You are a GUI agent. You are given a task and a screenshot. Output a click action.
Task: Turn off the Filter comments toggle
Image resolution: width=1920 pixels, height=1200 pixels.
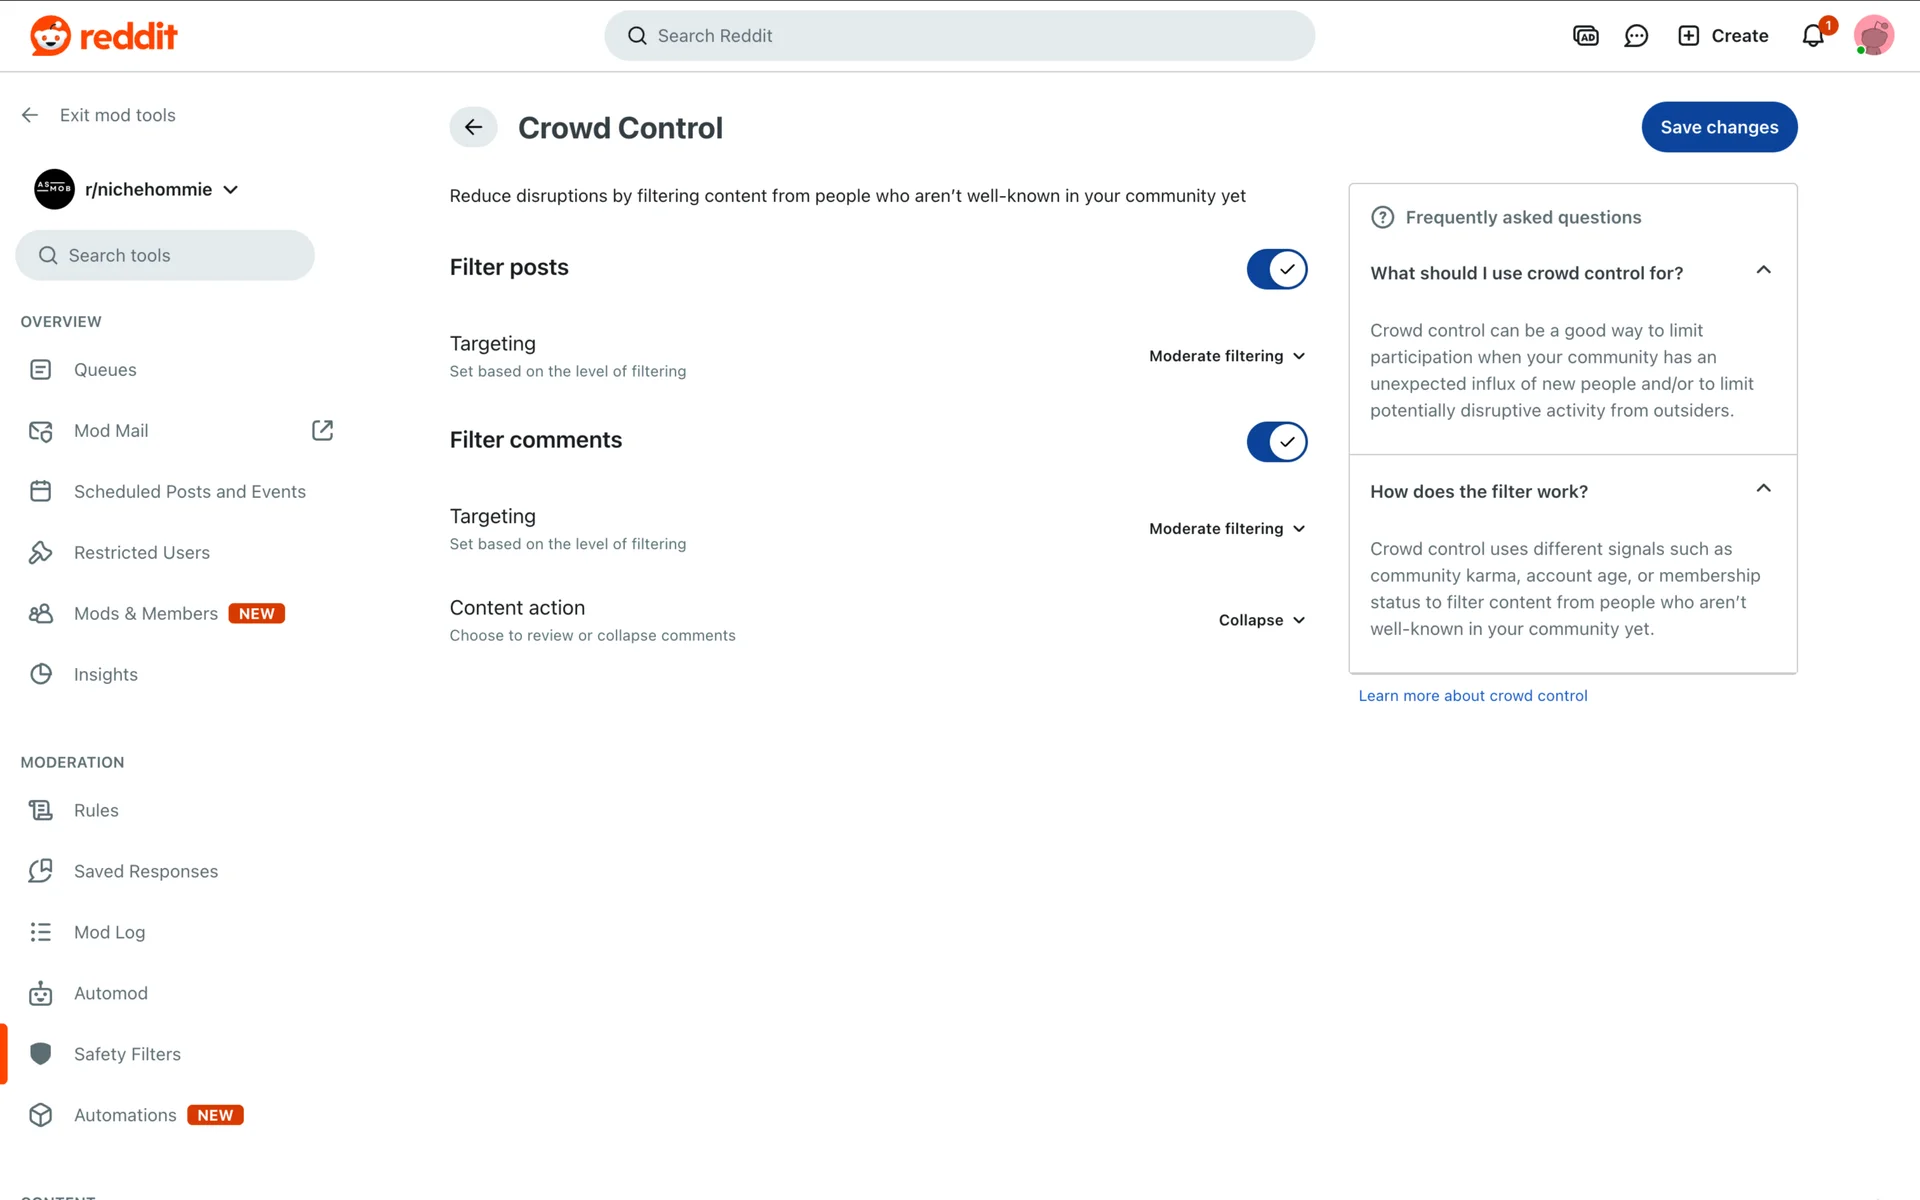tap(1276, 442)
